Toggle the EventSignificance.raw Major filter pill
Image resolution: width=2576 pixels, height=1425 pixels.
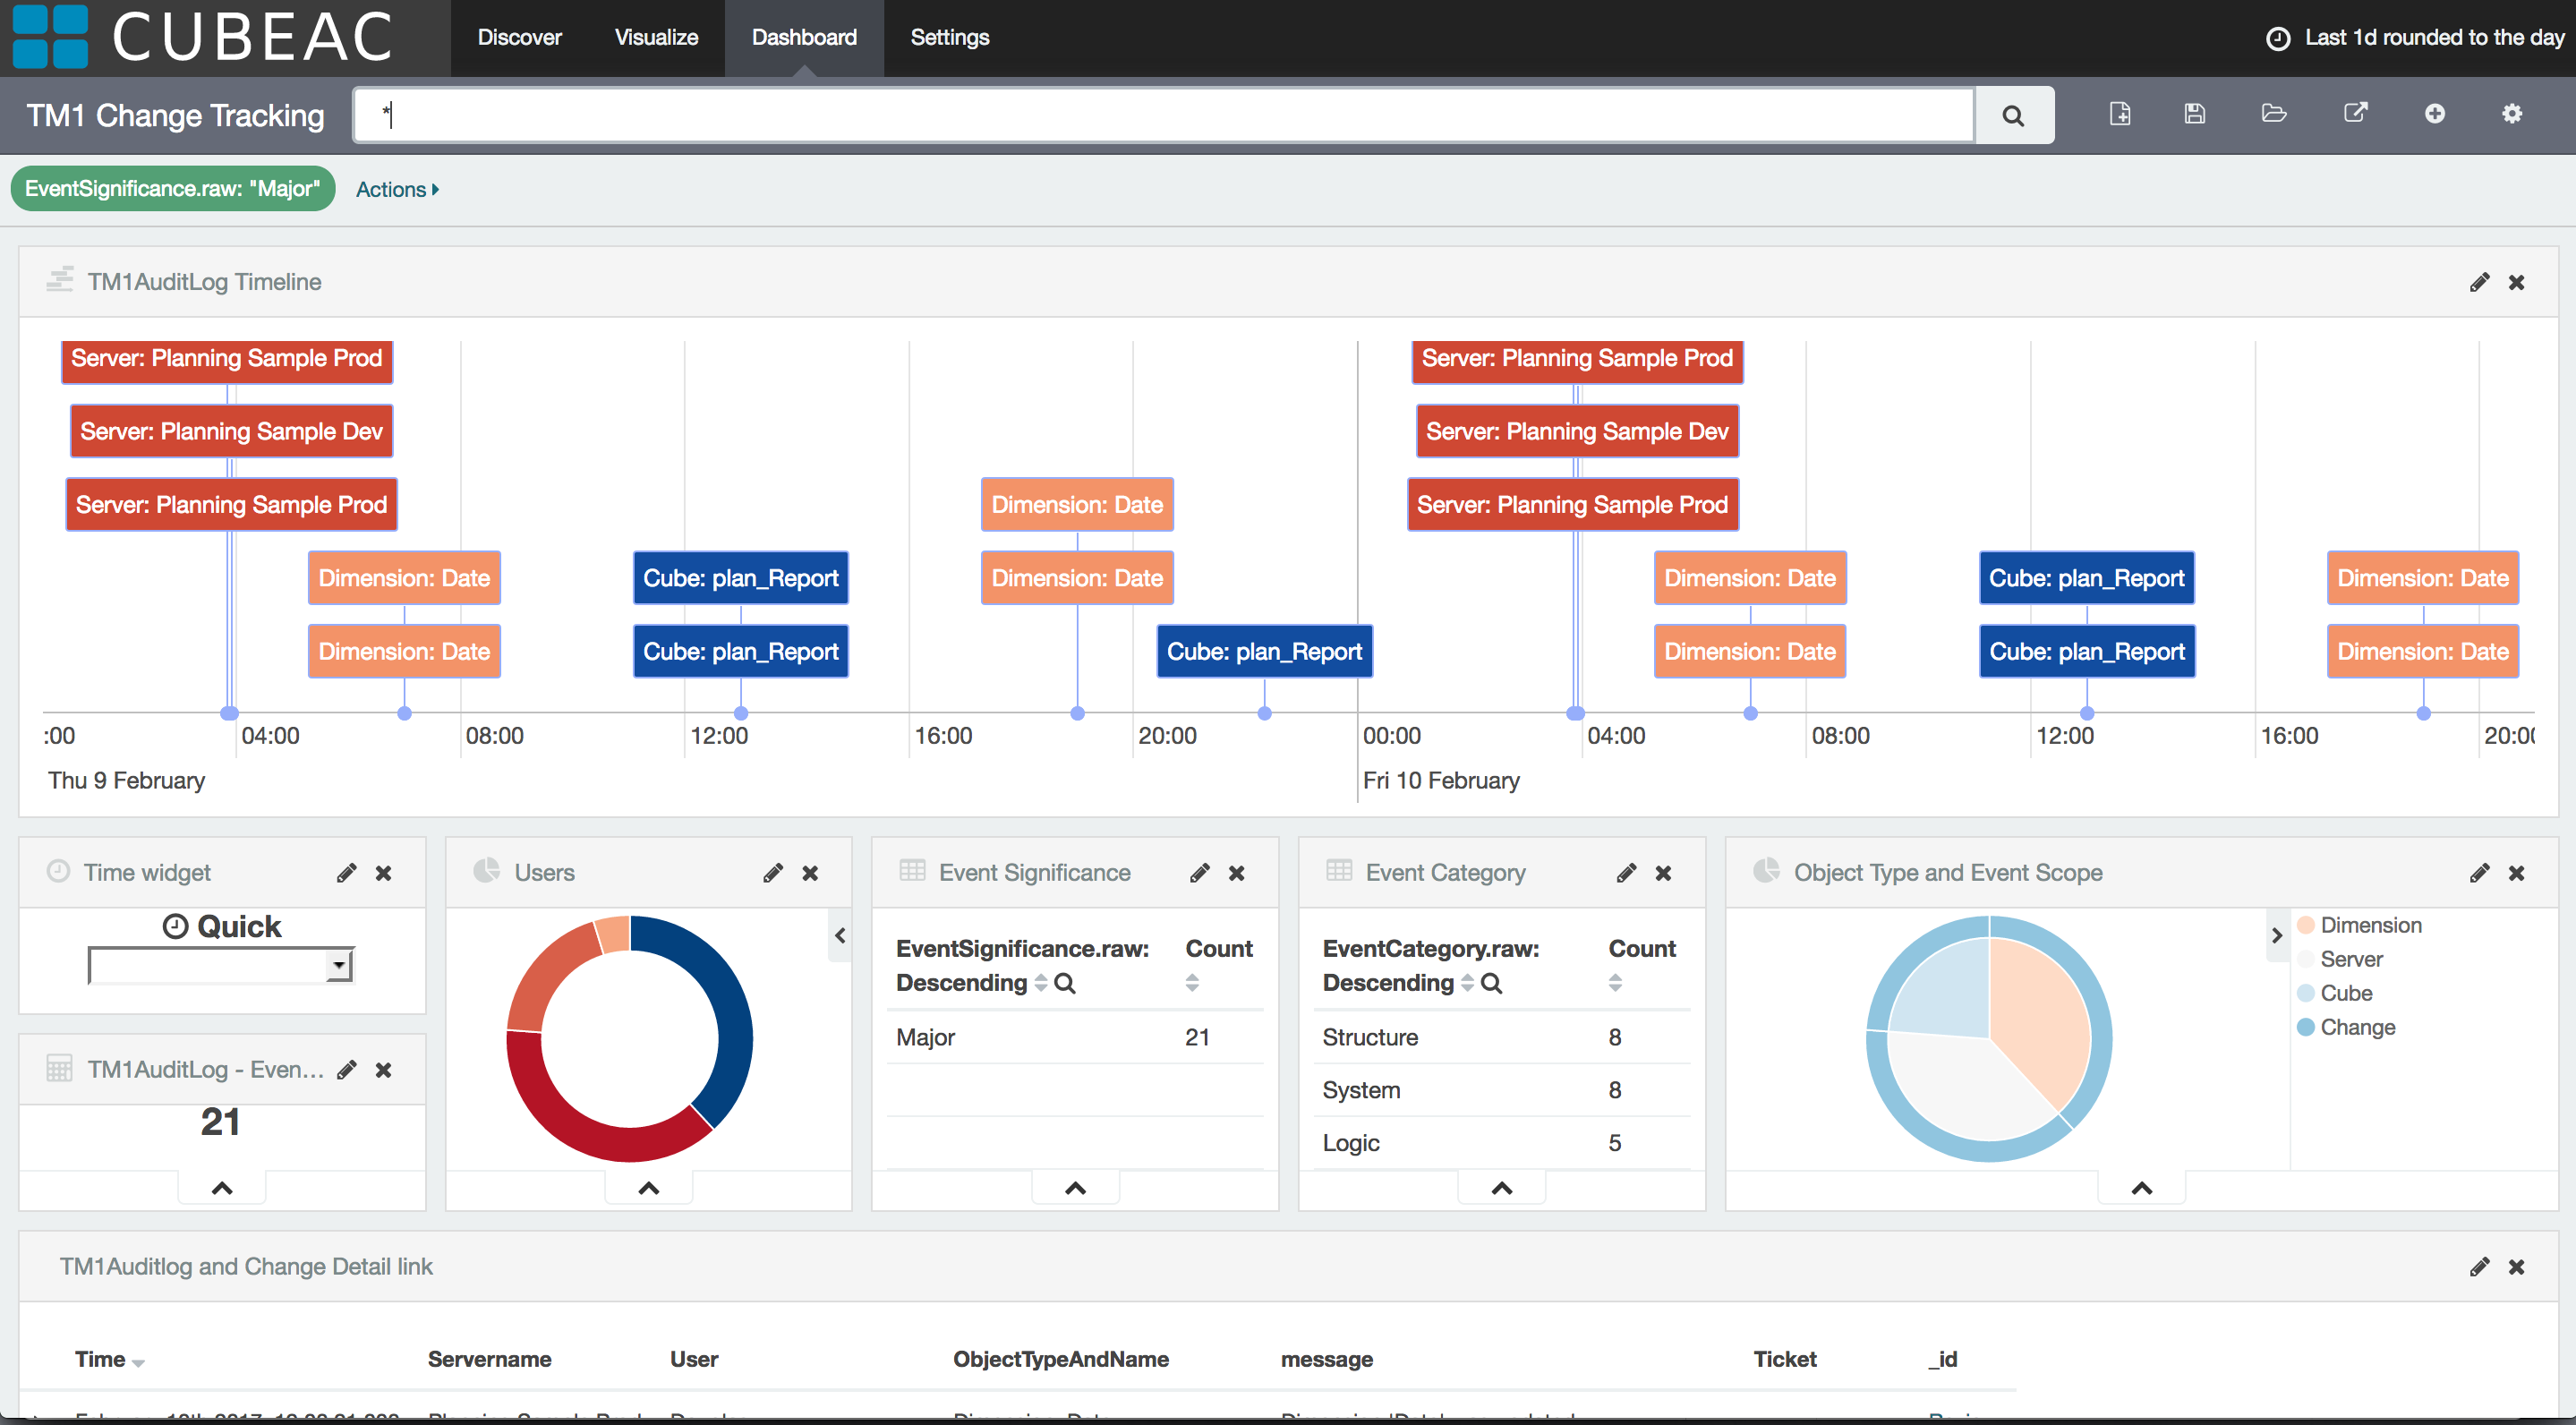[x=173, y=189]
